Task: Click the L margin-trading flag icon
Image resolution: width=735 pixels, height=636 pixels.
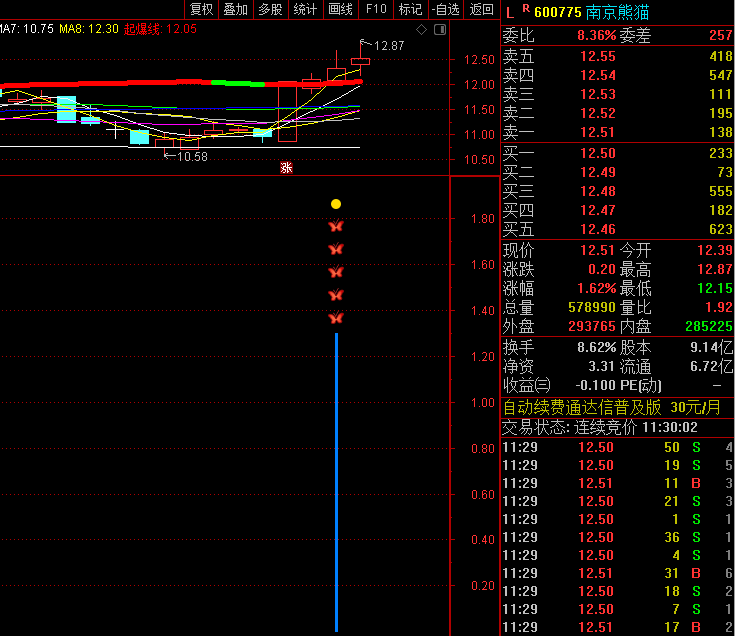Action: tap(509, 12)
